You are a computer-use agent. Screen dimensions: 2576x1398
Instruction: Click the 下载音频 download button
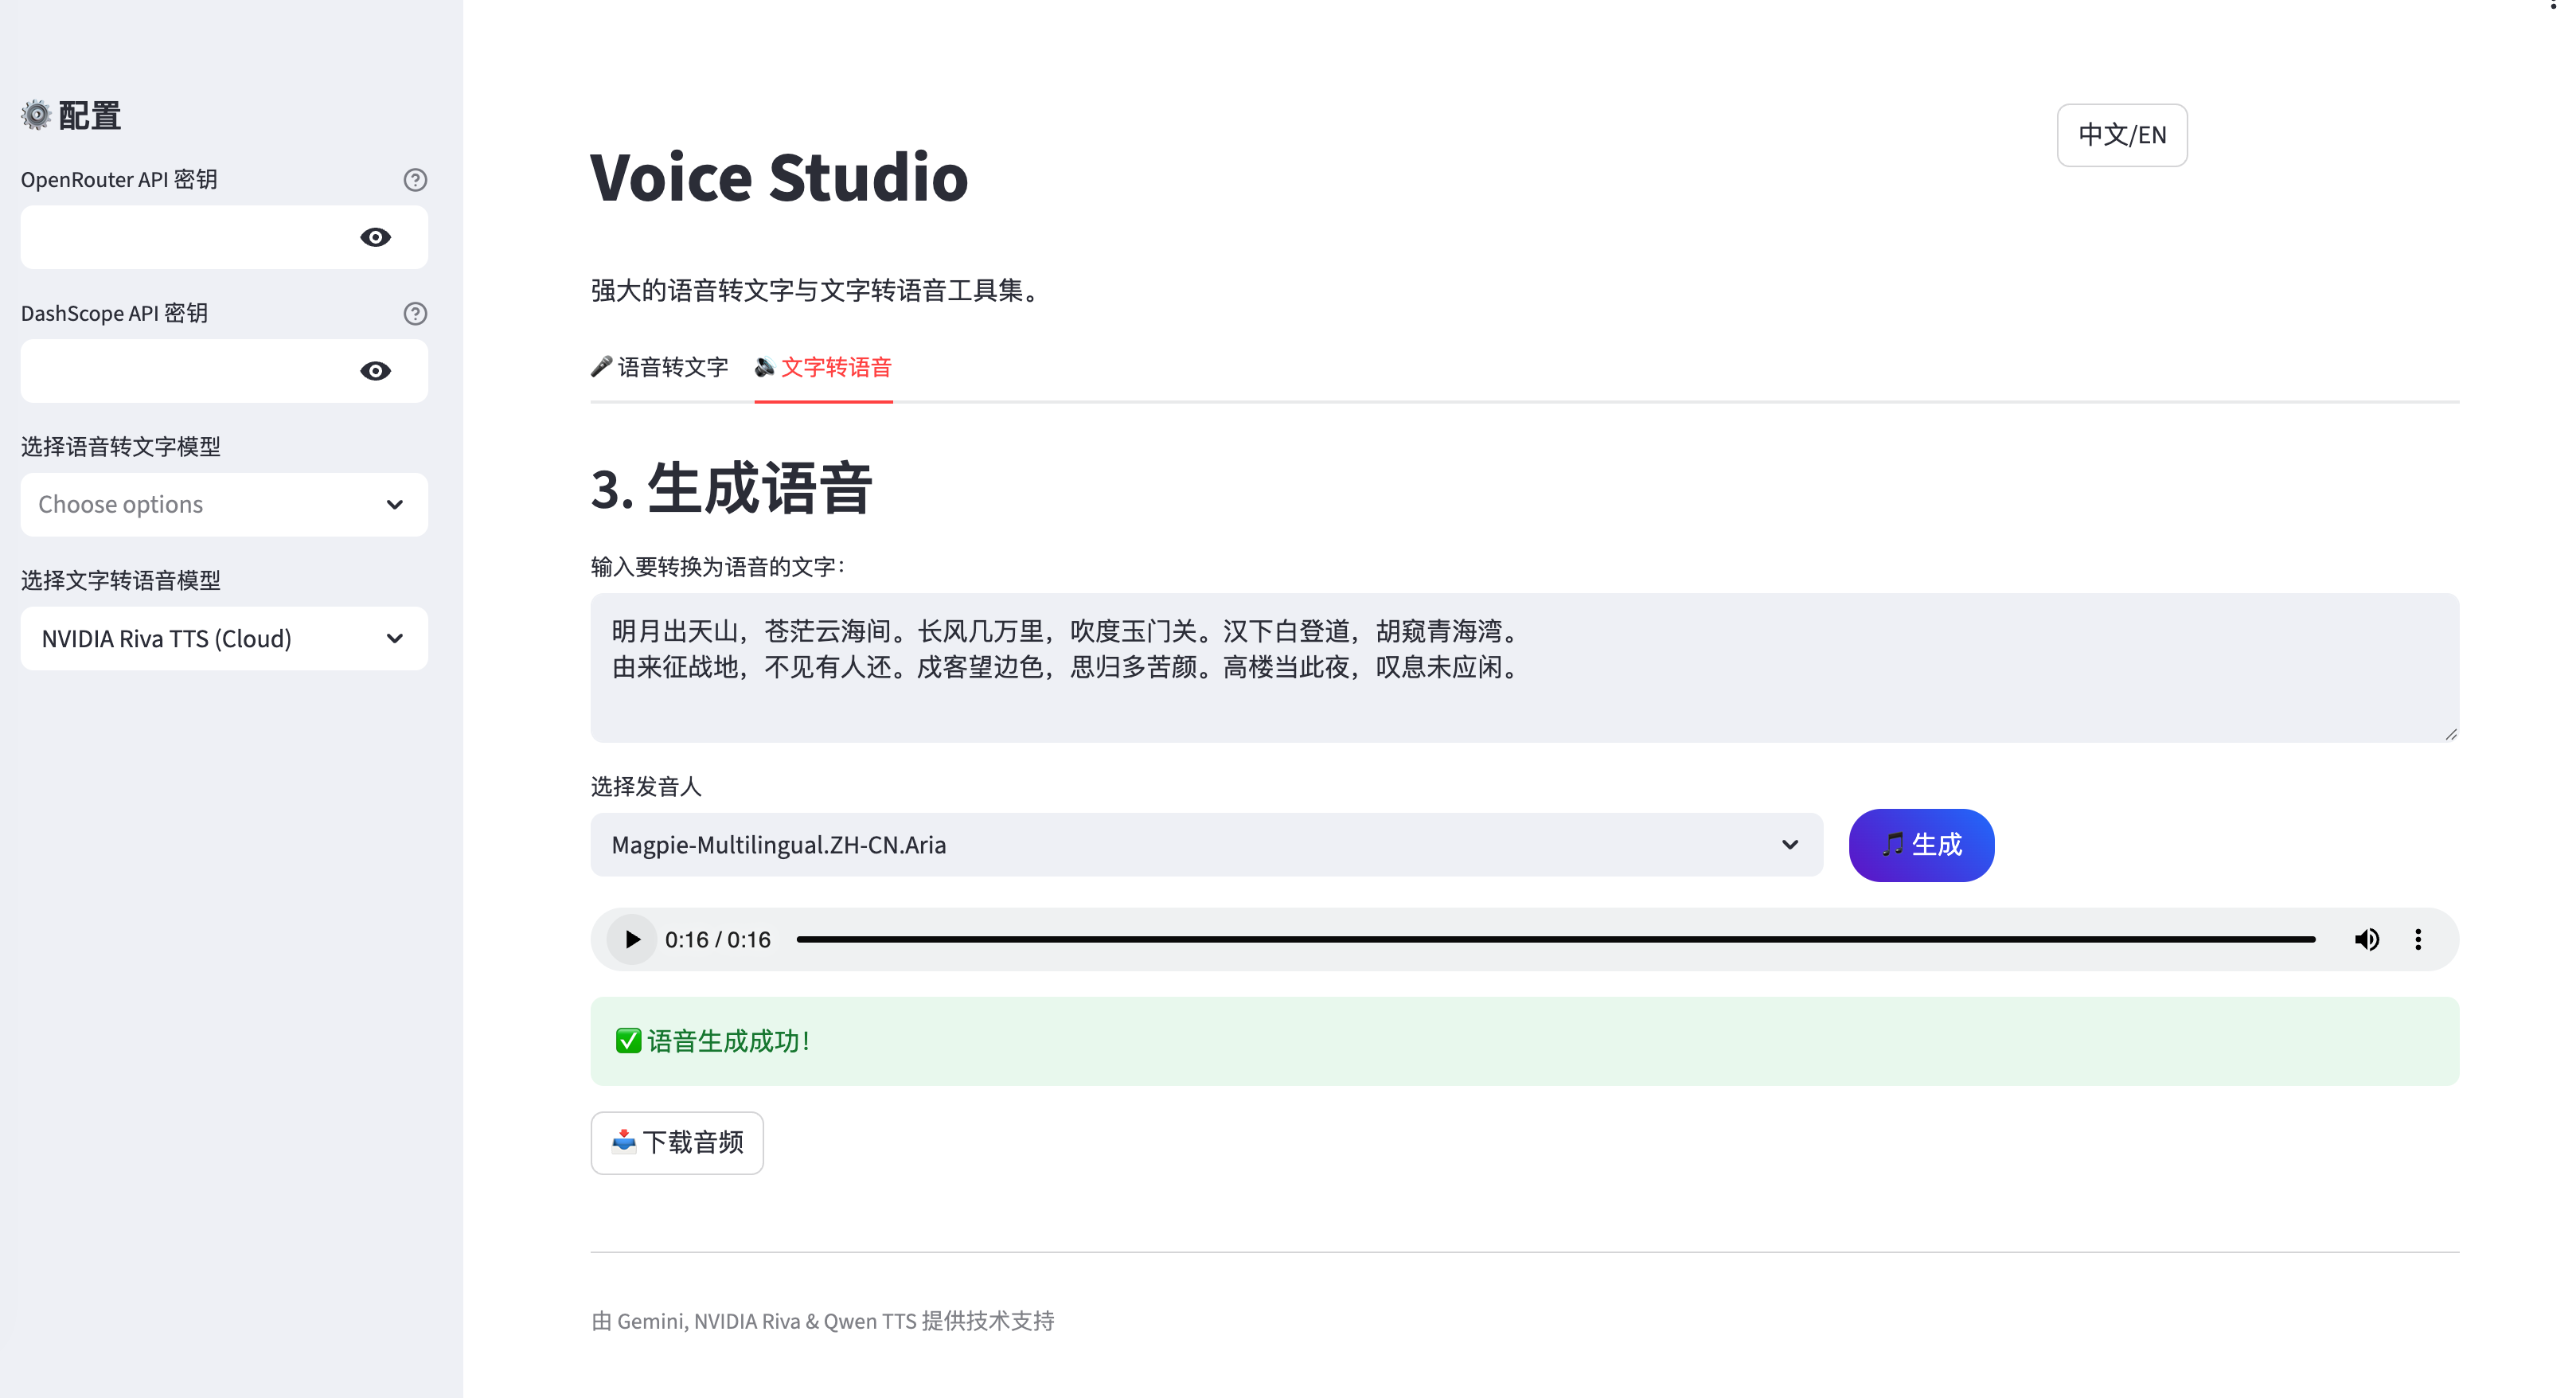click(x=677, y=1142)
